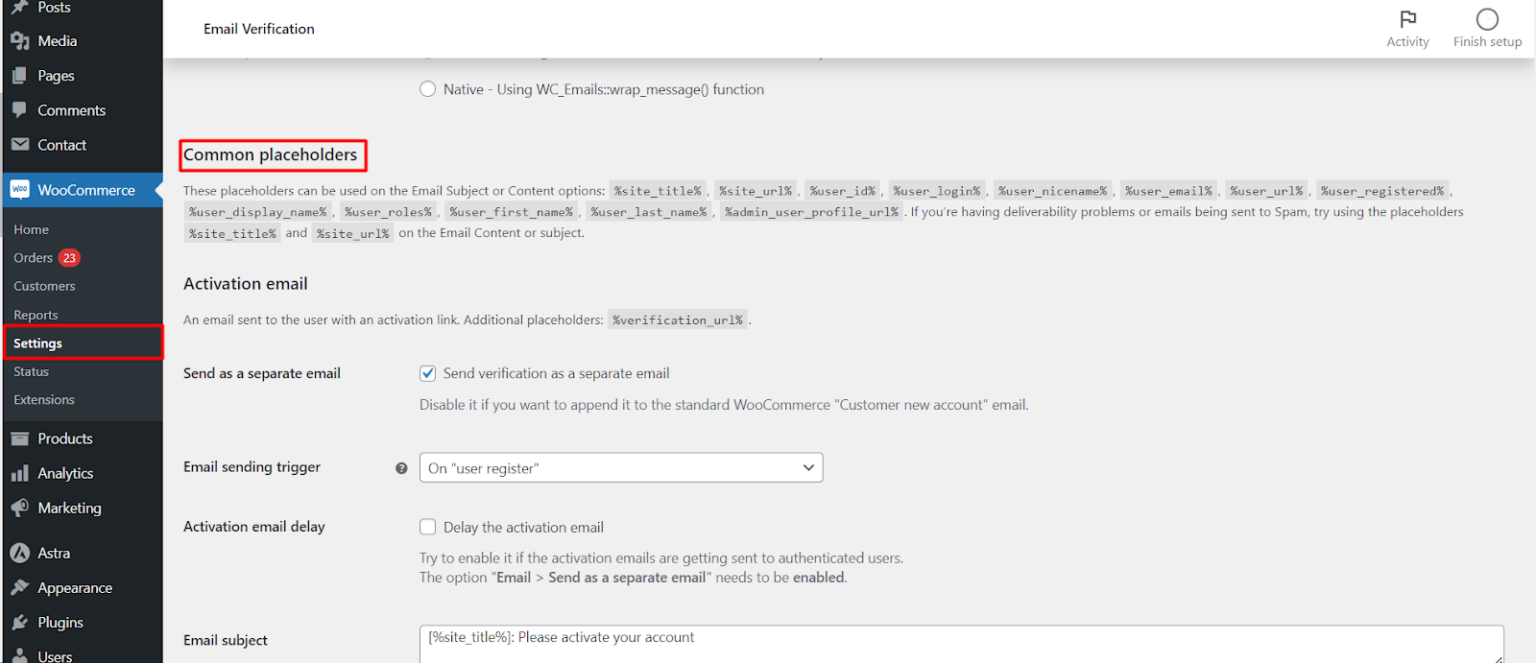Open the Media library icon
The image size is (1536, 663).
point(22,41)
